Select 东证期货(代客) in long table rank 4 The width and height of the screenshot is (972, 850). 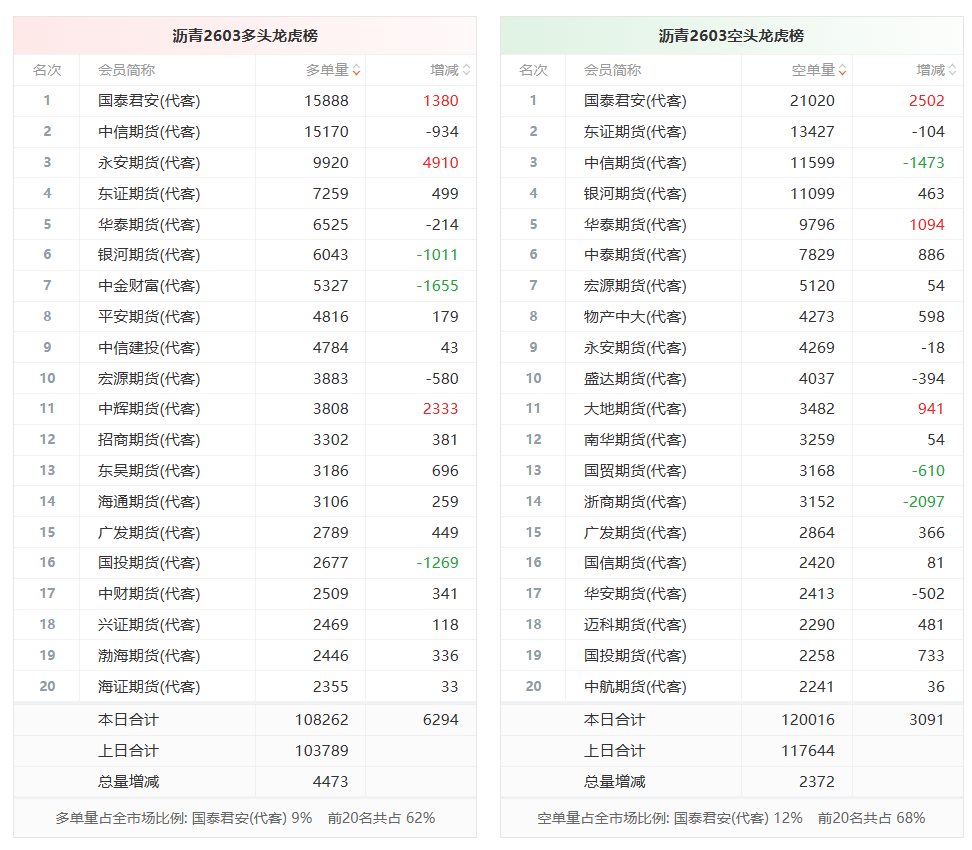(x=149, y=194)
